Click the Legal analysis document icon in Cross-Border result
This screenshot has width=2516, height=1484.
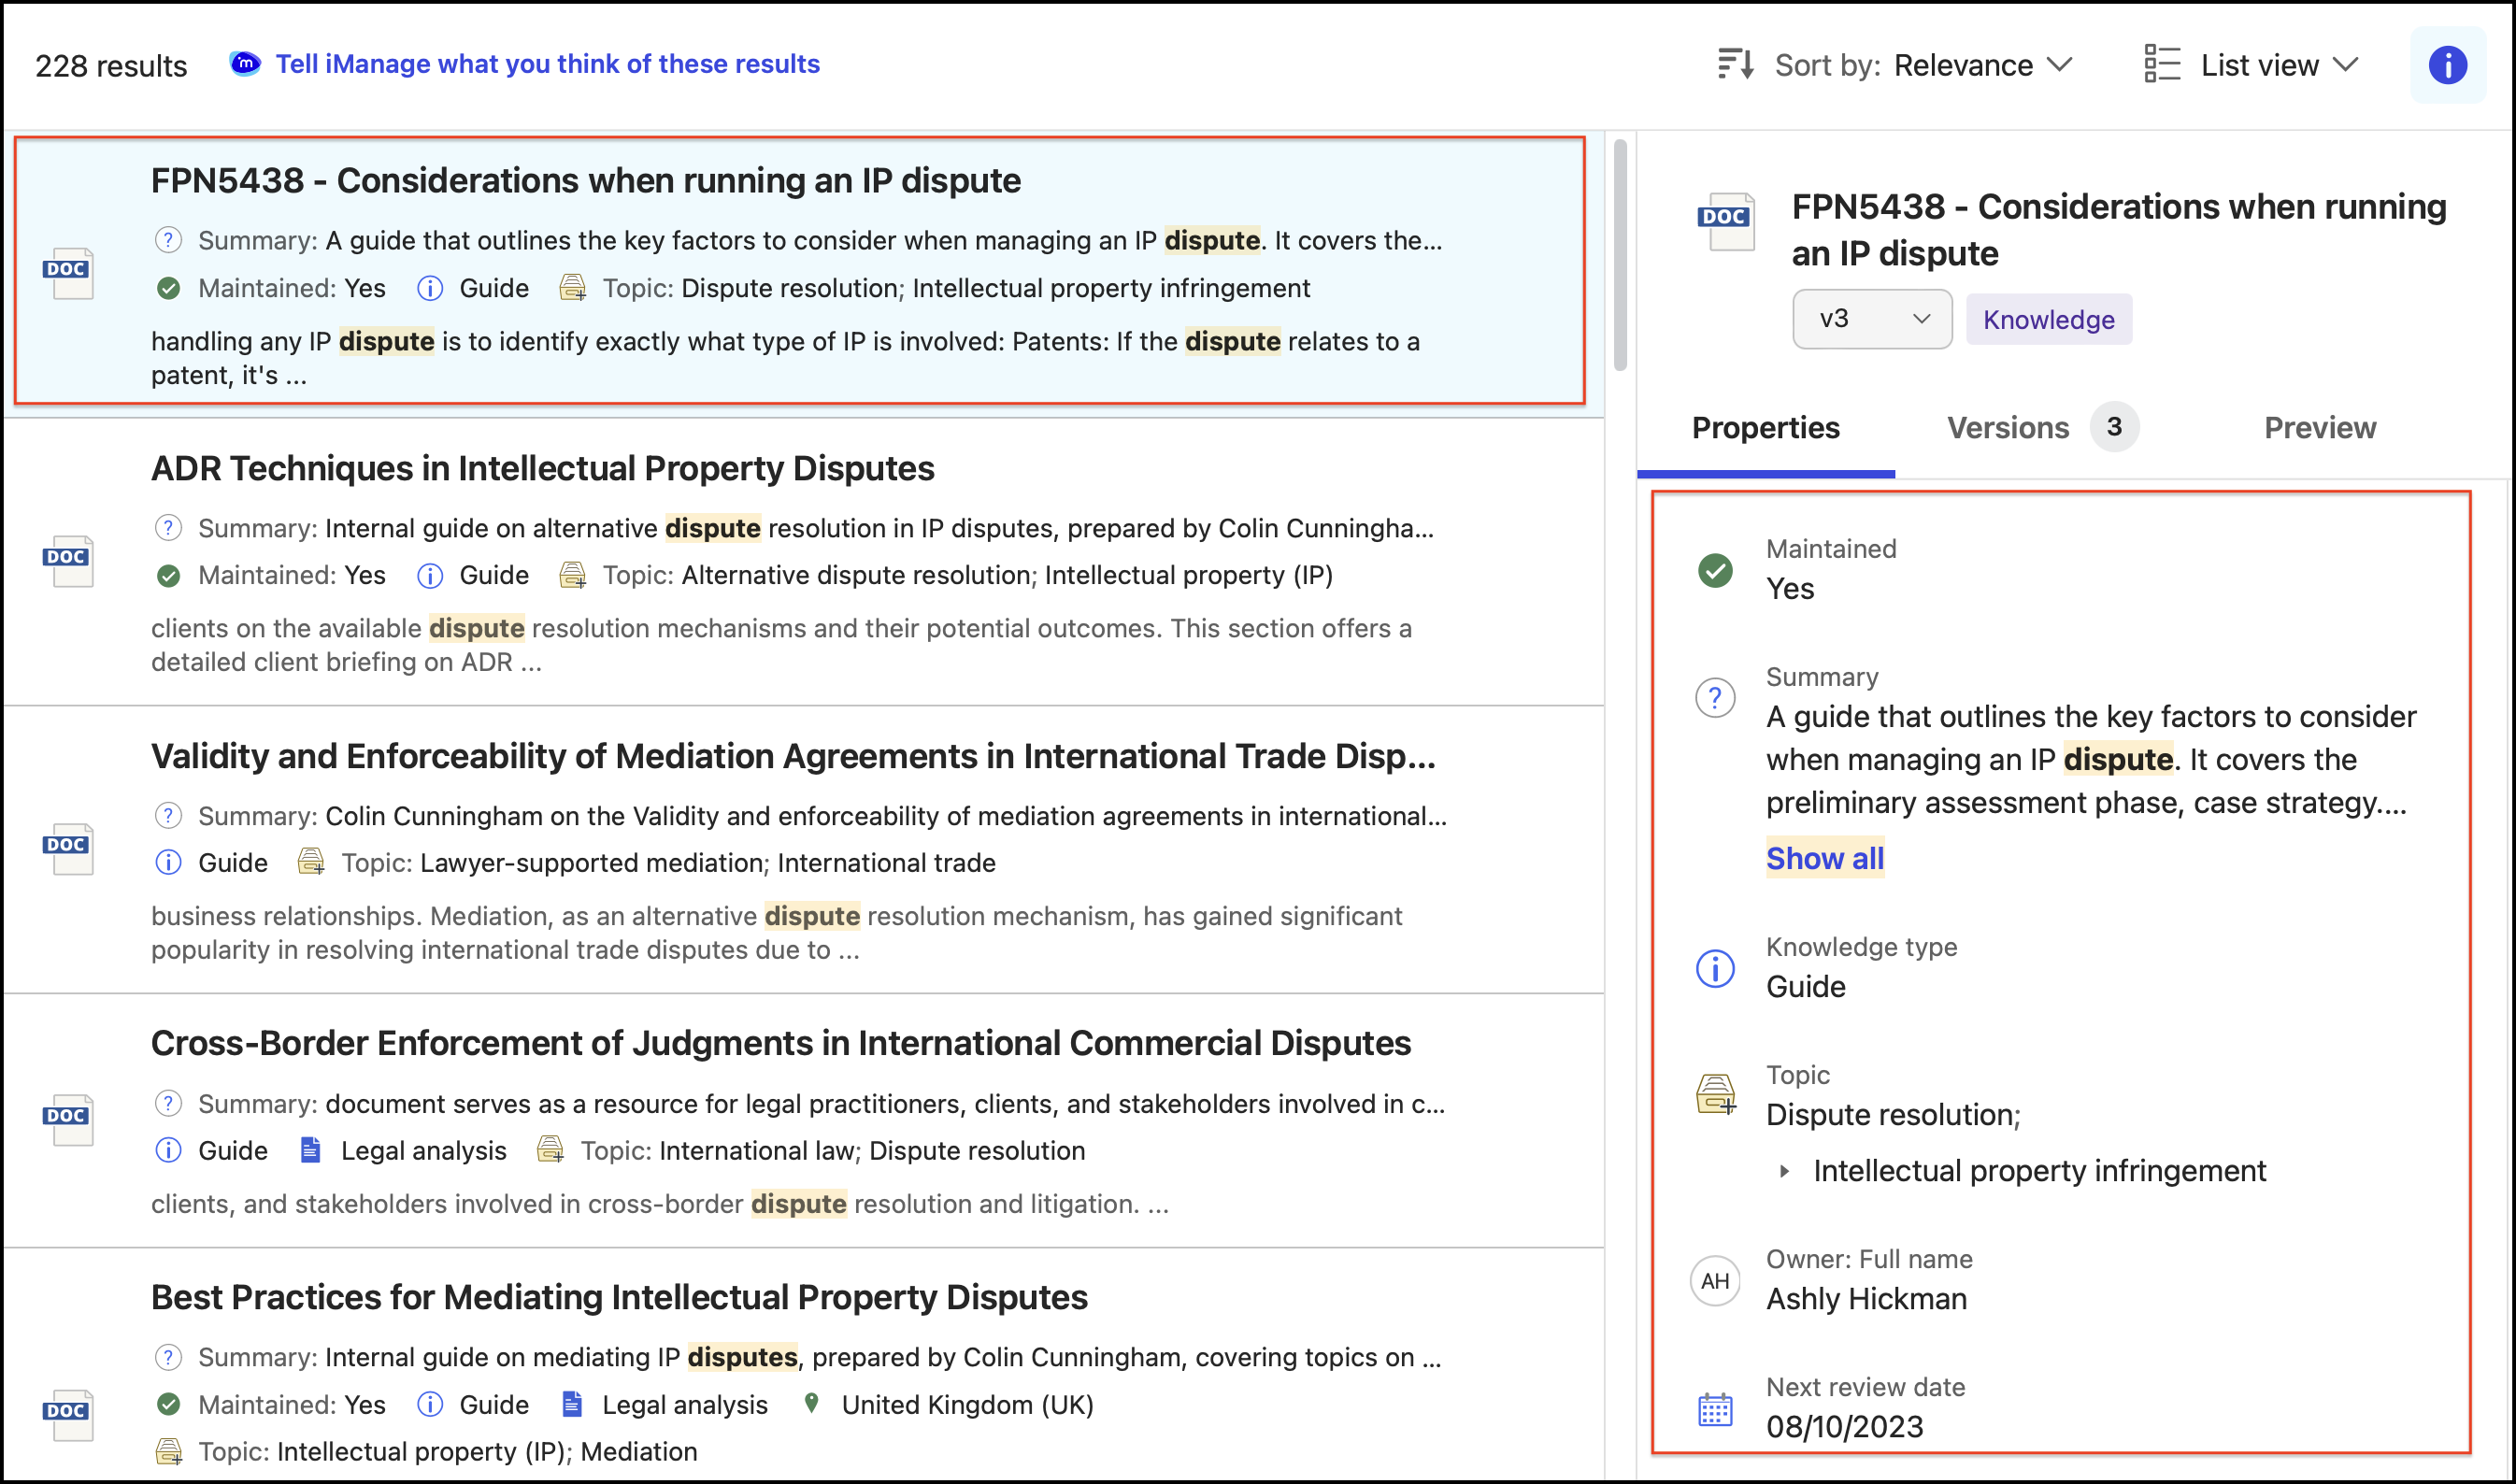[311, 1150]
